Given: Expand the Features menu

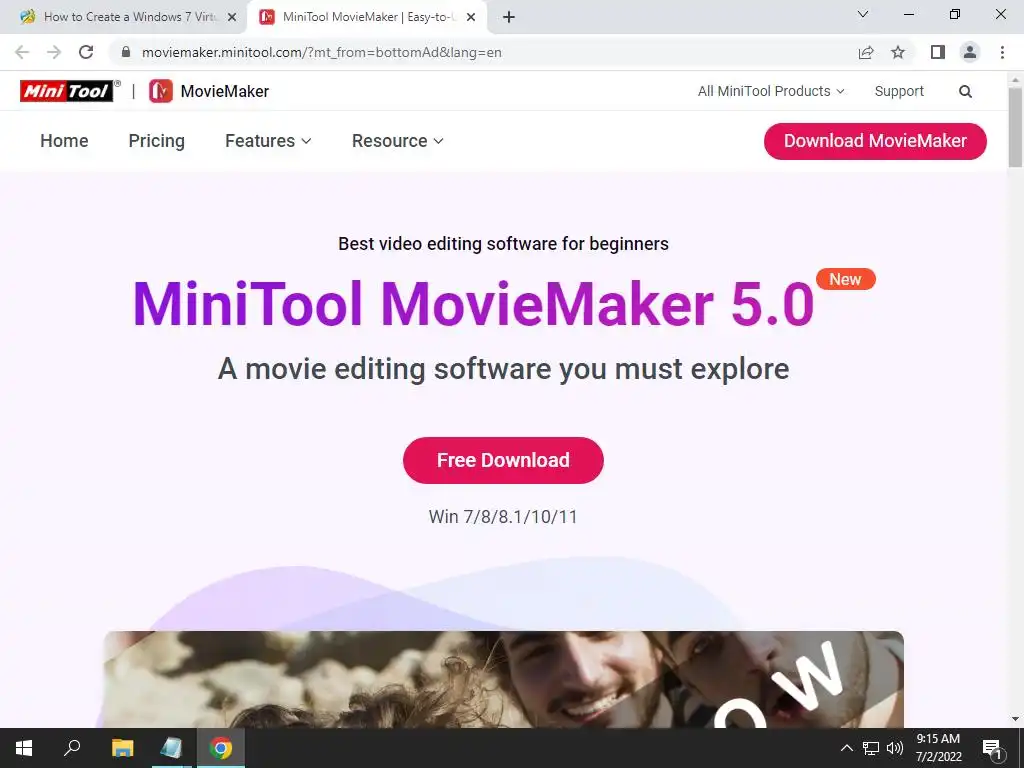Looking at the screenshot, I should 268,140.
